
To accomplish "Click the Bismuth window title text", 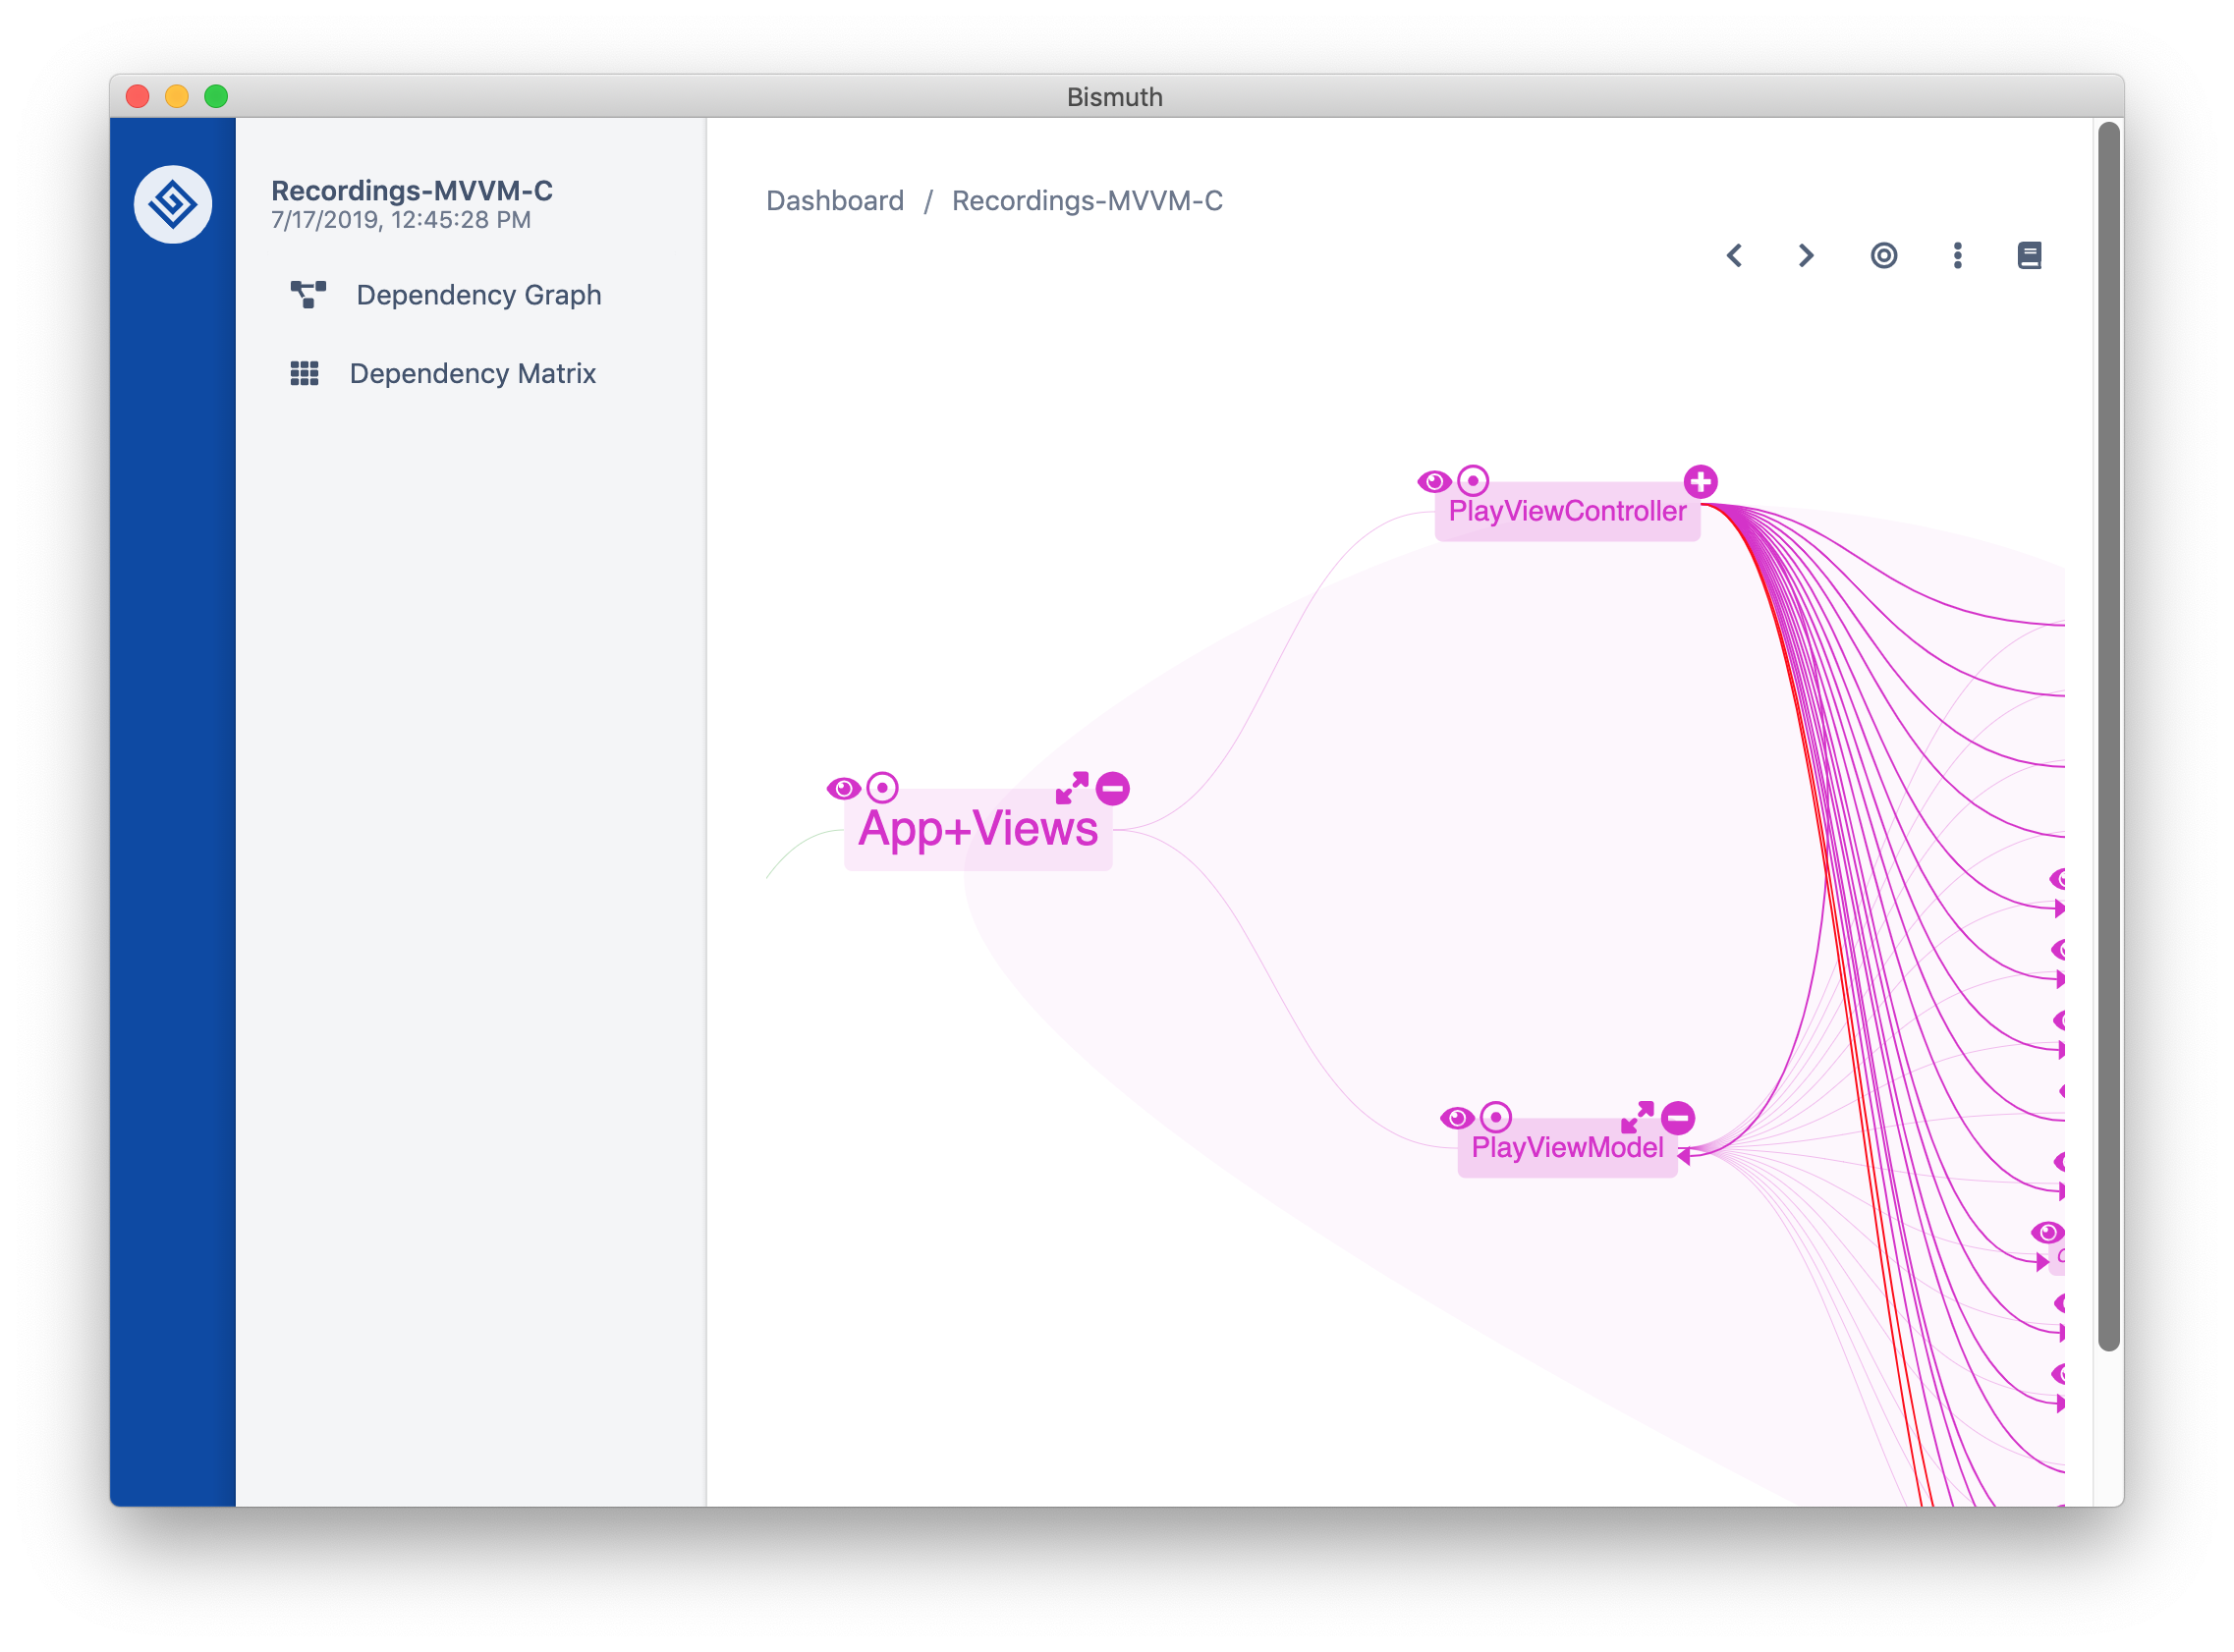I will pyautogui.click(x=1114, y=97).
